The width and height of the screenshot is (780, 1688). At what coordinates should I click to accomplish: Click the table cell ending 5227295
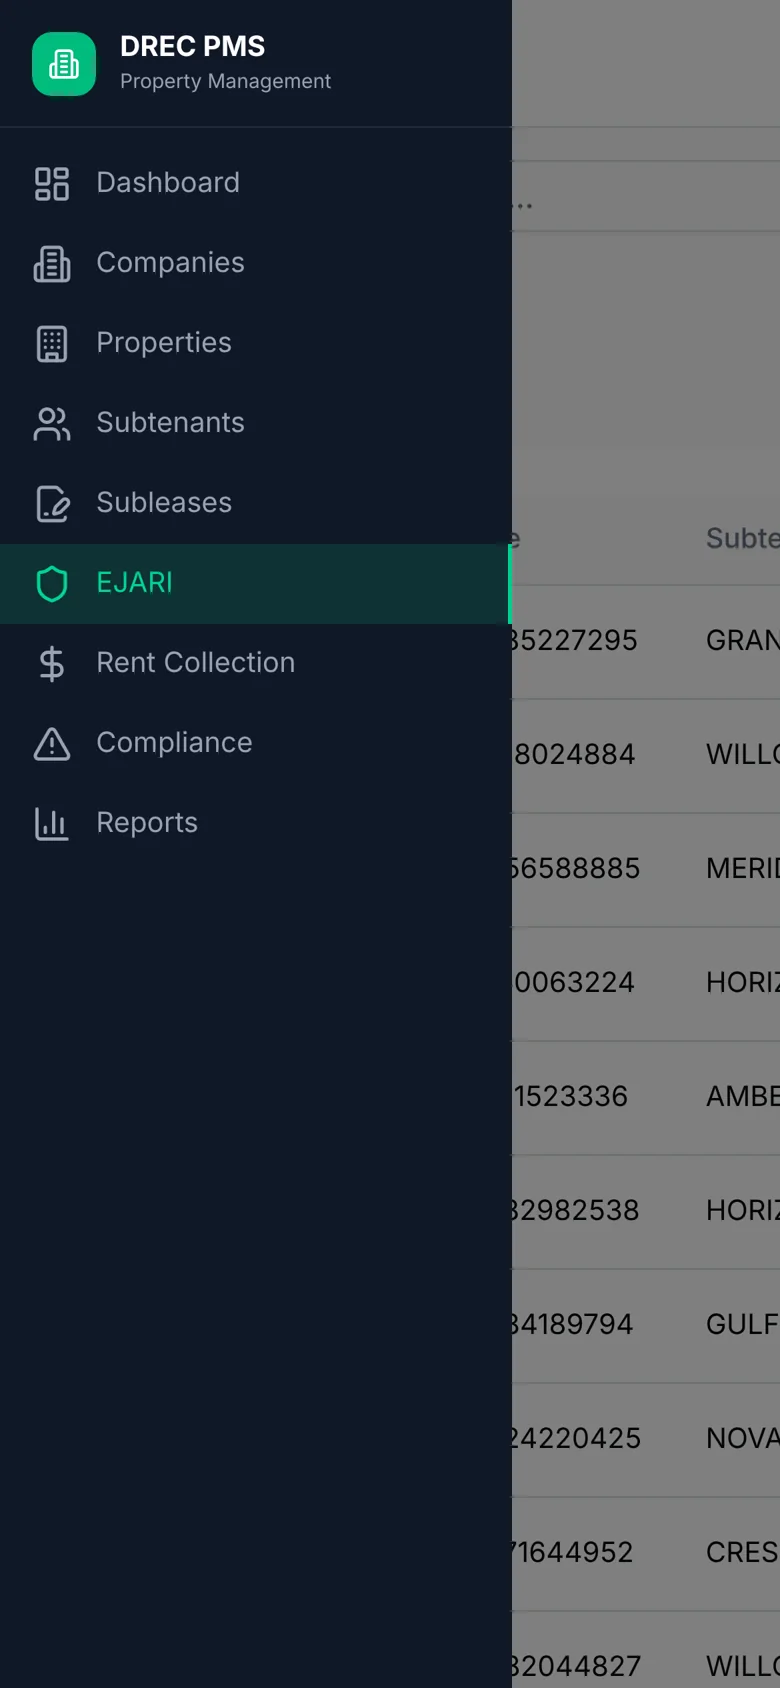point(575,641)
